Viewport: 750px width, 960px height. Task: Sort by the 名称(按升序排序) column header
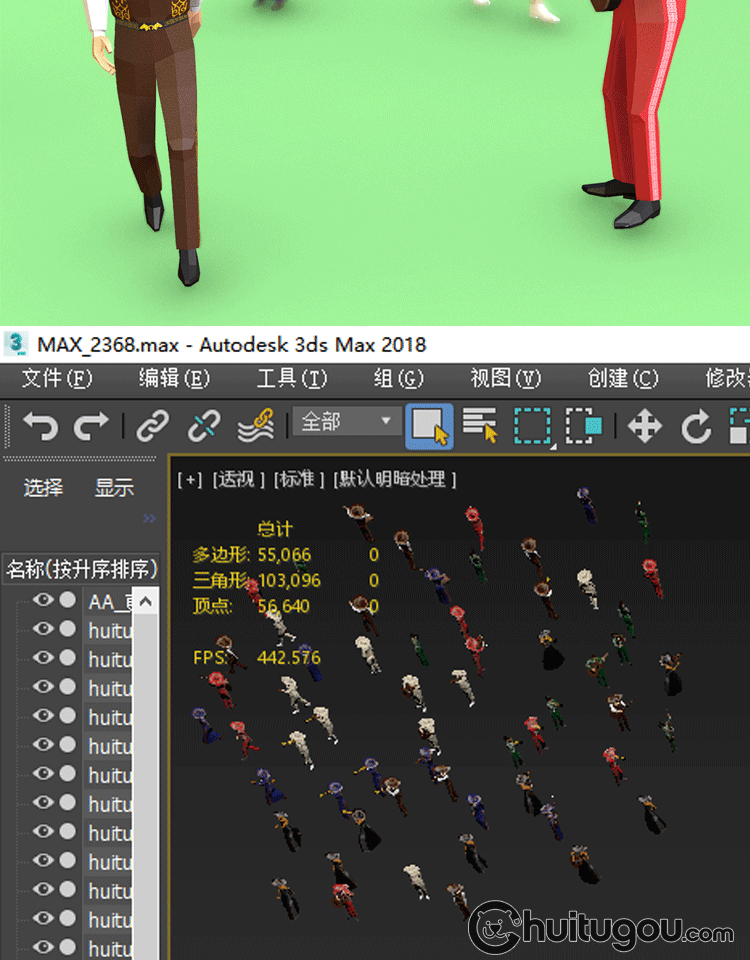tap(81, 569)
